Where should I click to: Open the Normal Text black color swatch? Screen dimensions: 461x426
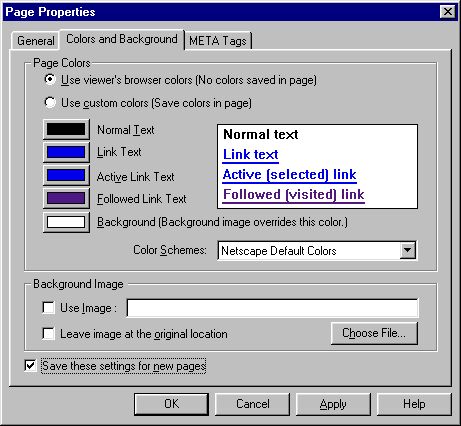66,129
